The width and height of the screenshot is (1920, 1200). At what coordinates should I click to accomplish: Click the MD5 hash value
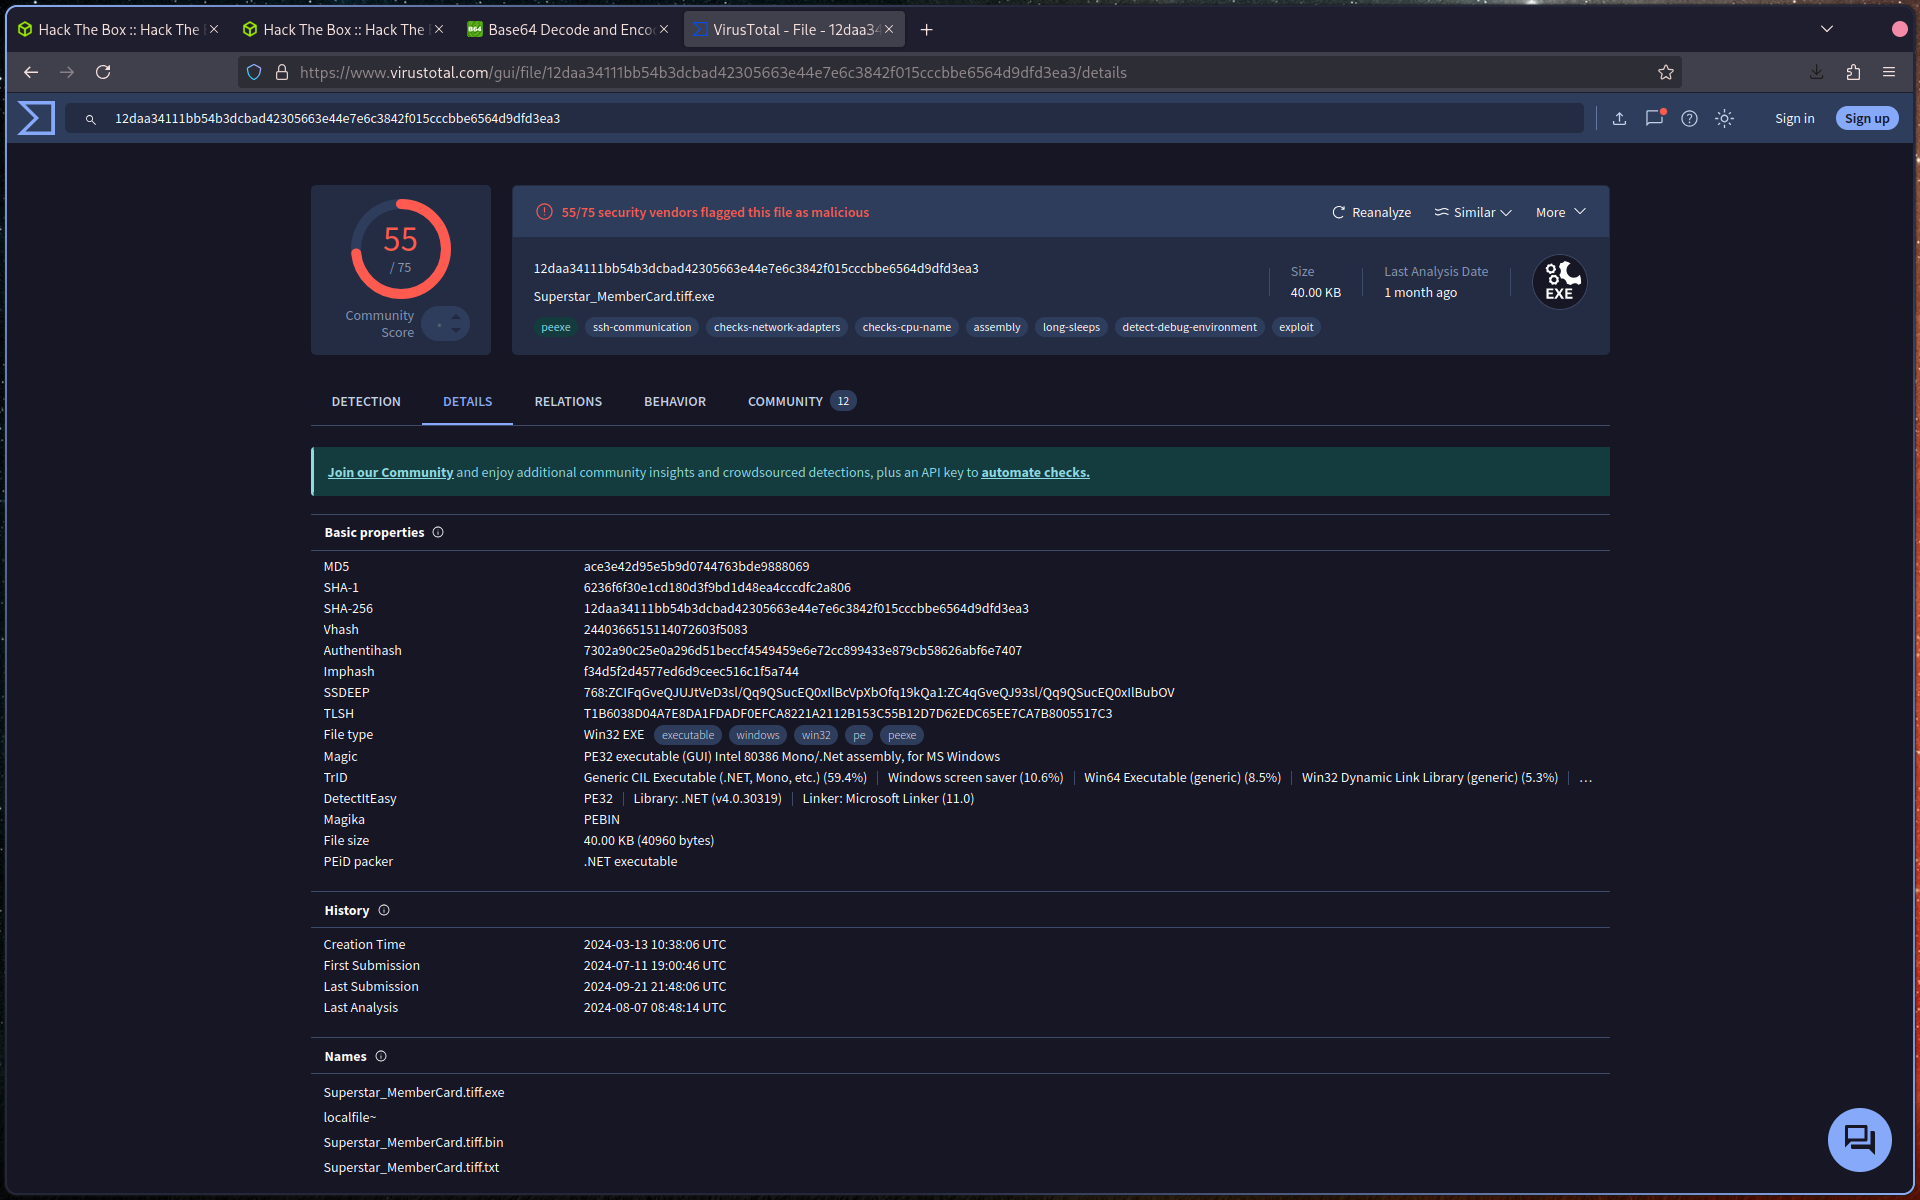(696, 566)
